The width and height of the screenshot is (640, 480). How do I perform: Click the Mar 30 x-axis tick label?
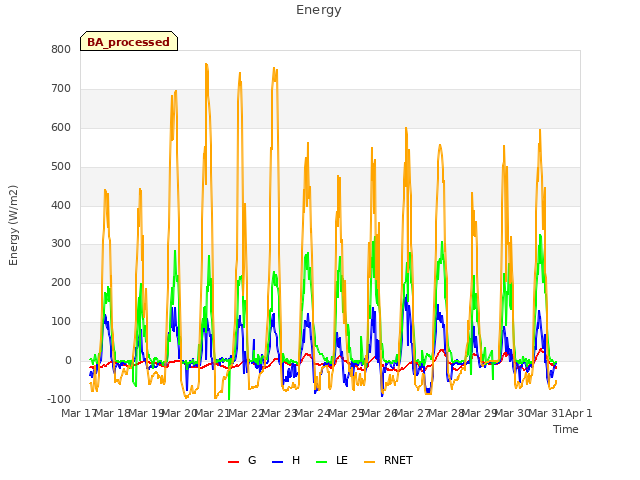click(x=512, y=413)
